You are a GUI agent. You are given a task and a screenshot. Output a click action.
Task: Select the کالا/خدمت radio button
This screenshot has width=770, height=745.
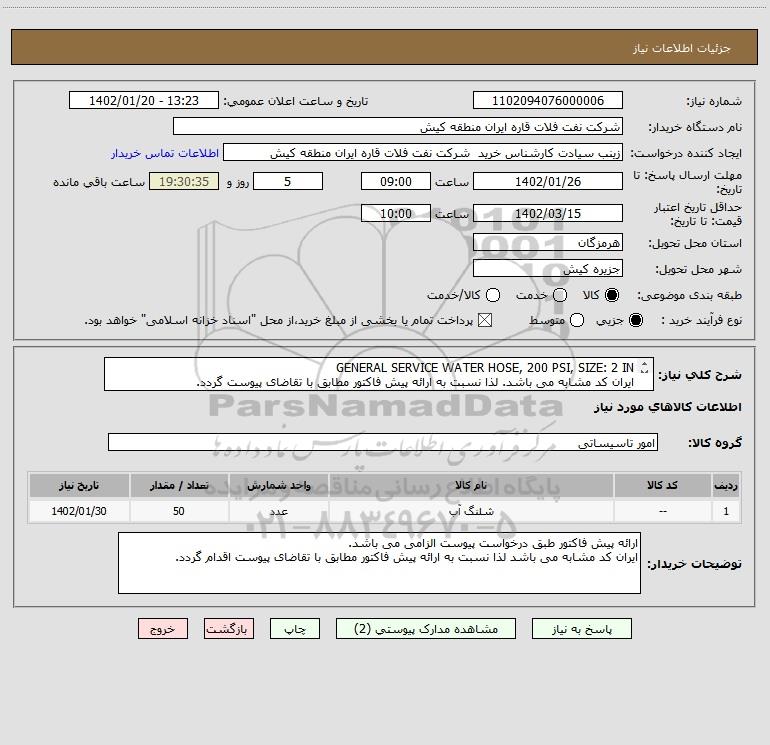pos(493,295)
